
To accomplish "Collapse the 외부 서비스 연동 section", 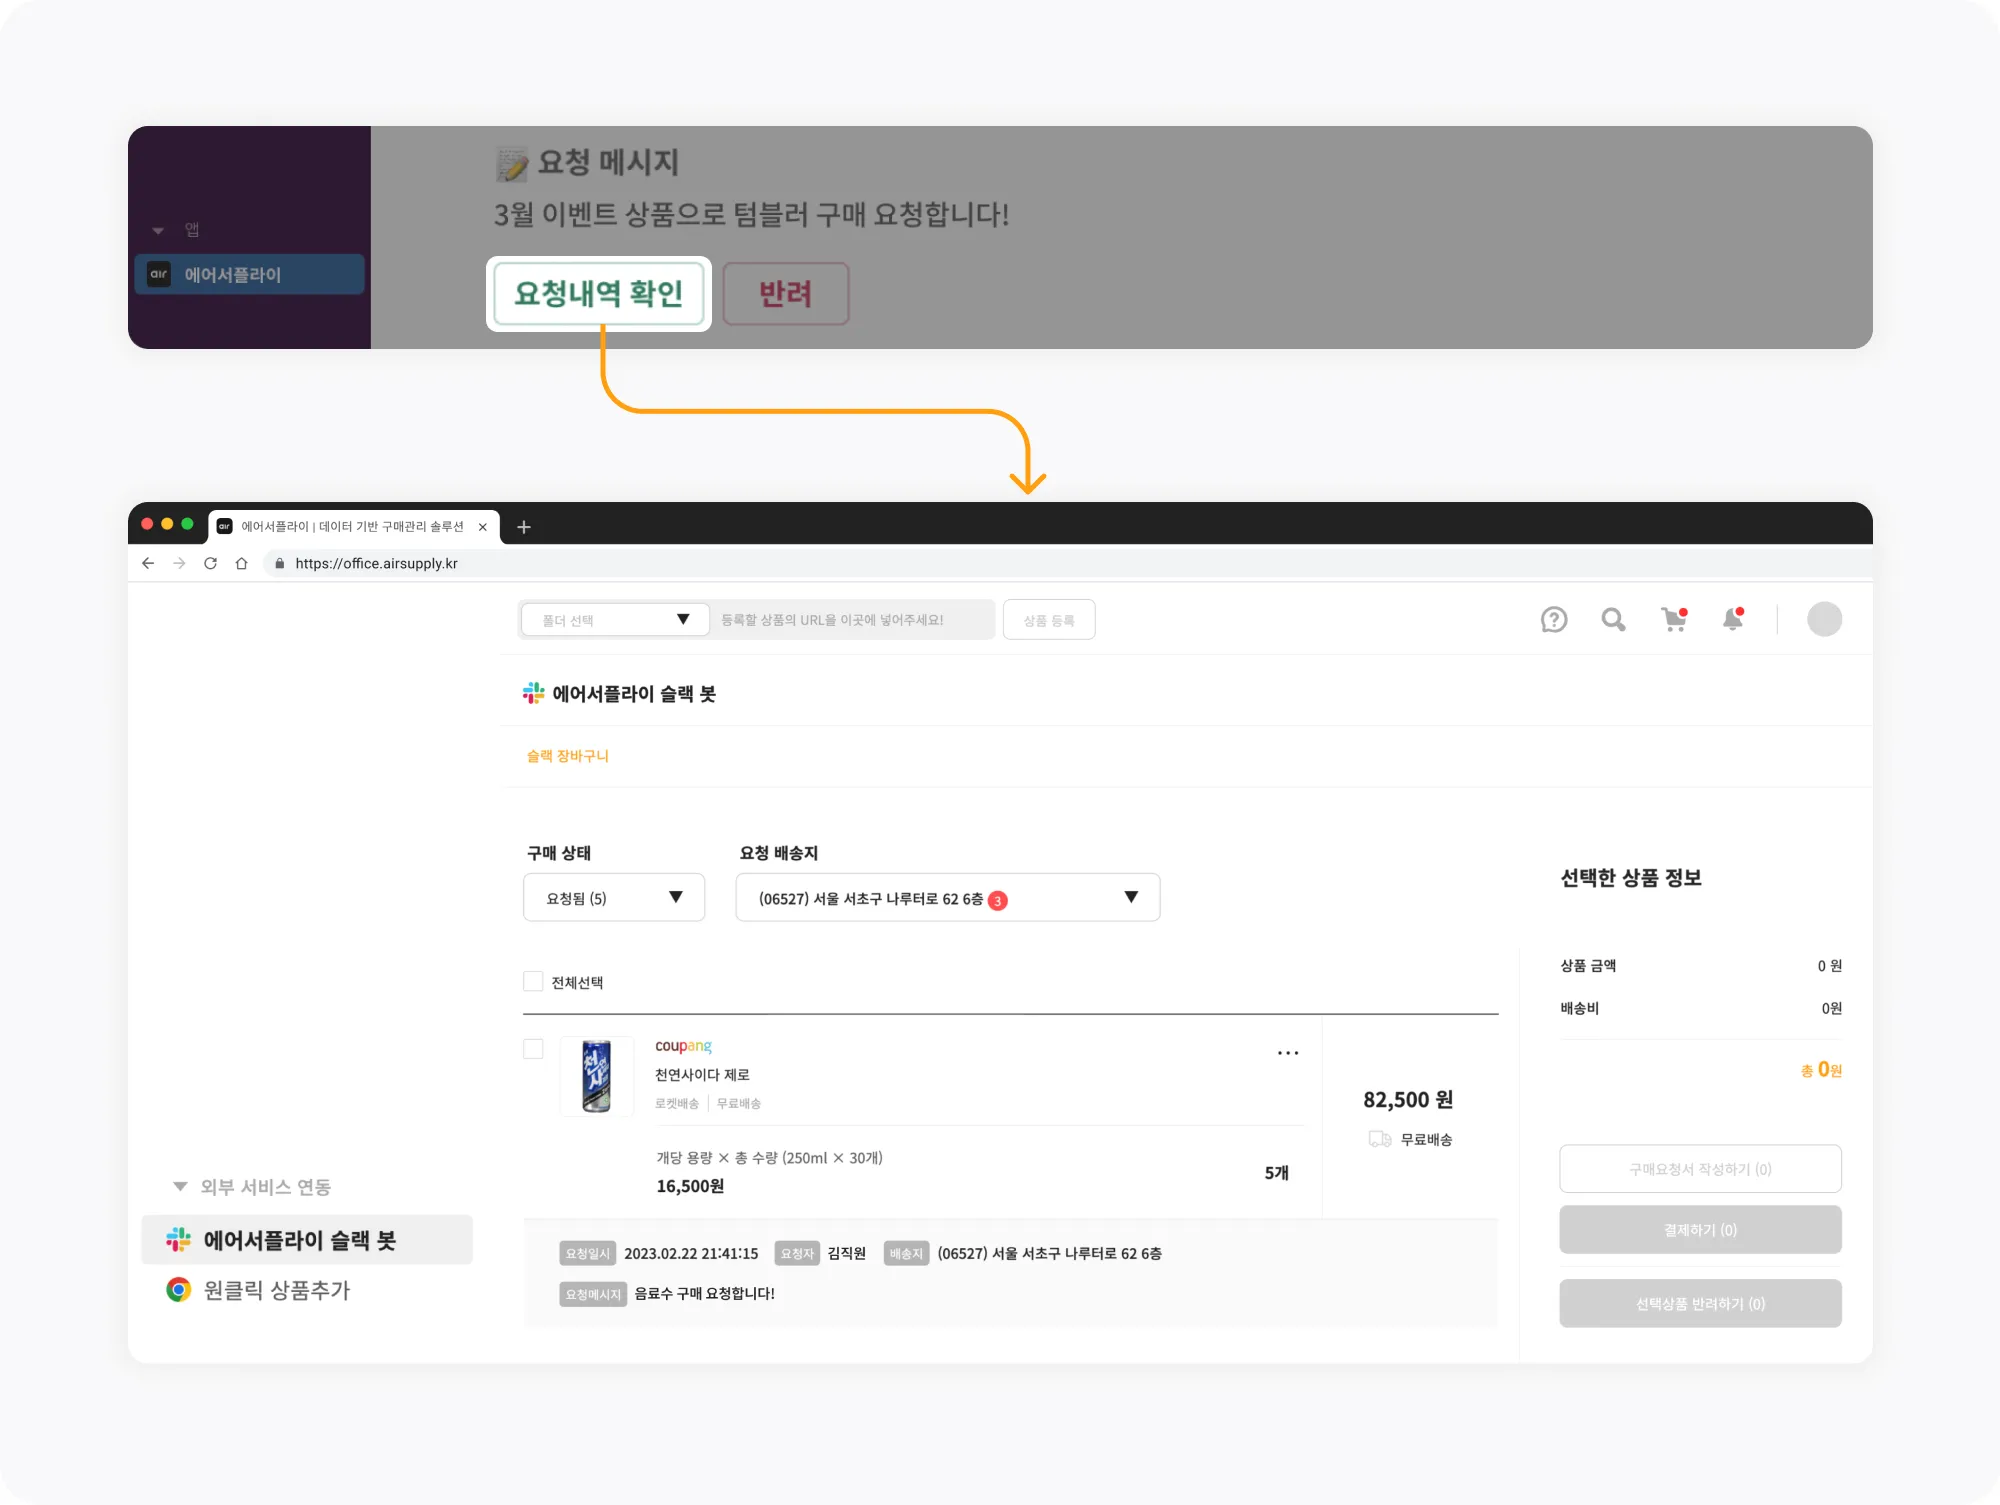I will [x=181, y=1186].
